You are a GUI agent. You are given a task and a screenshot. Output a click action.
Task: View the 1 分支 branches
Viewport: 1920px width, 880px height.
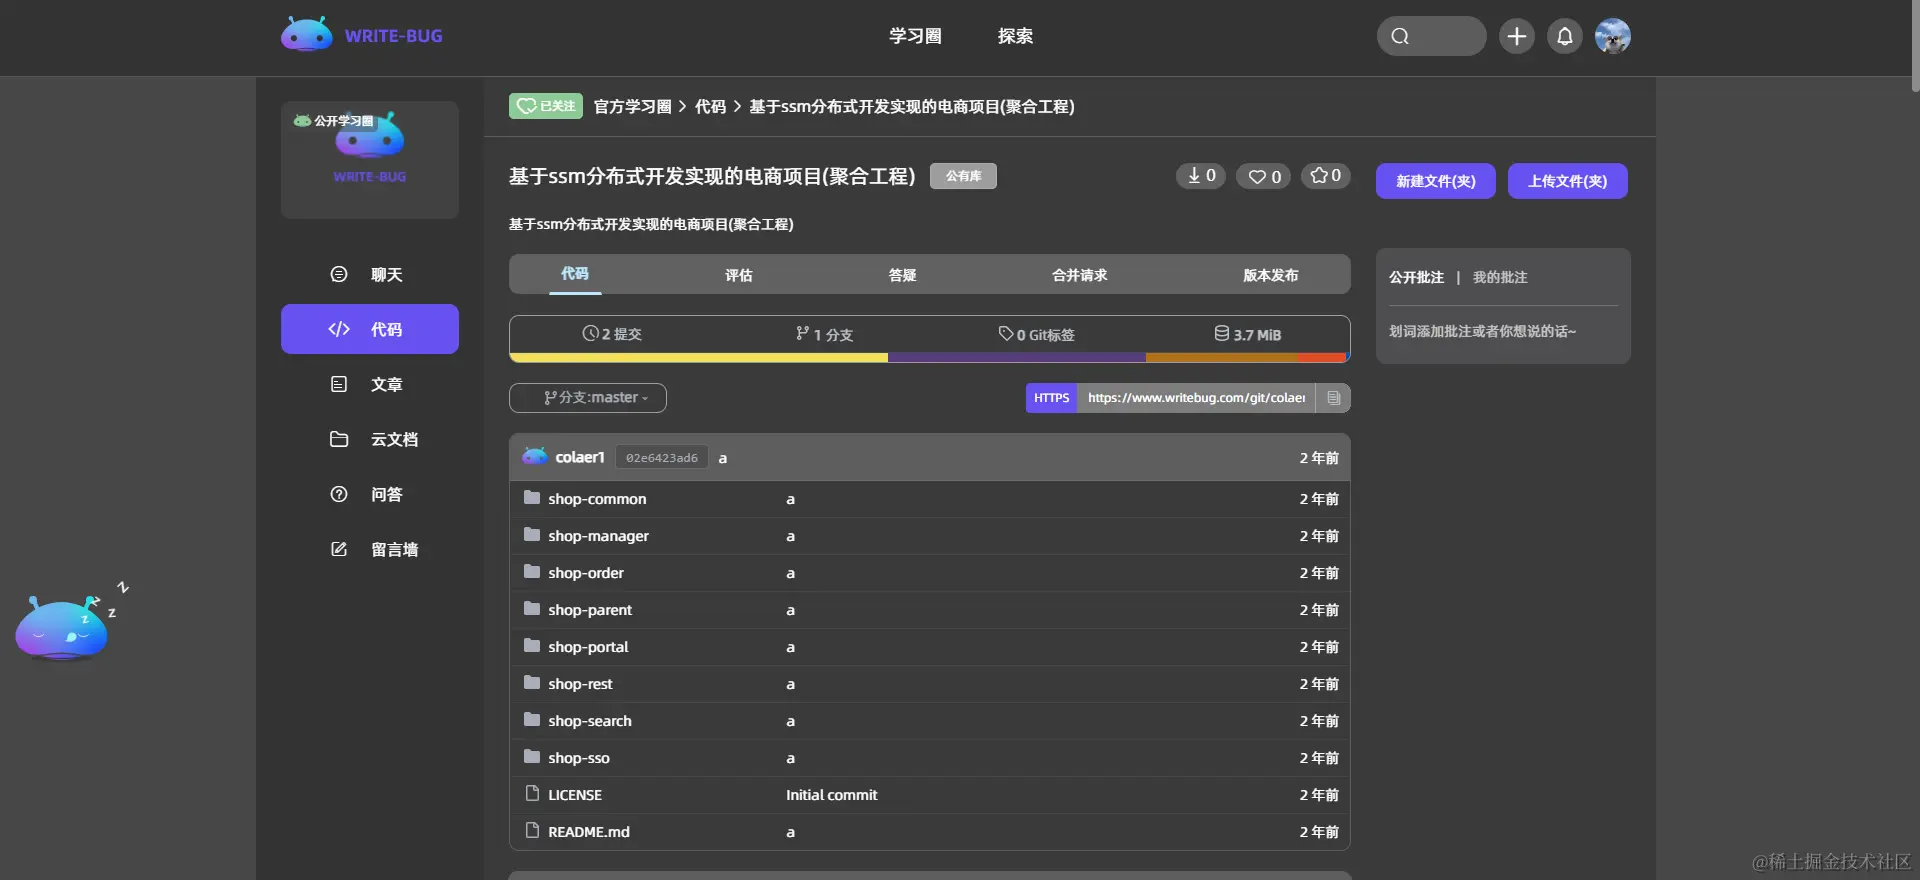[x=824, y=334]
